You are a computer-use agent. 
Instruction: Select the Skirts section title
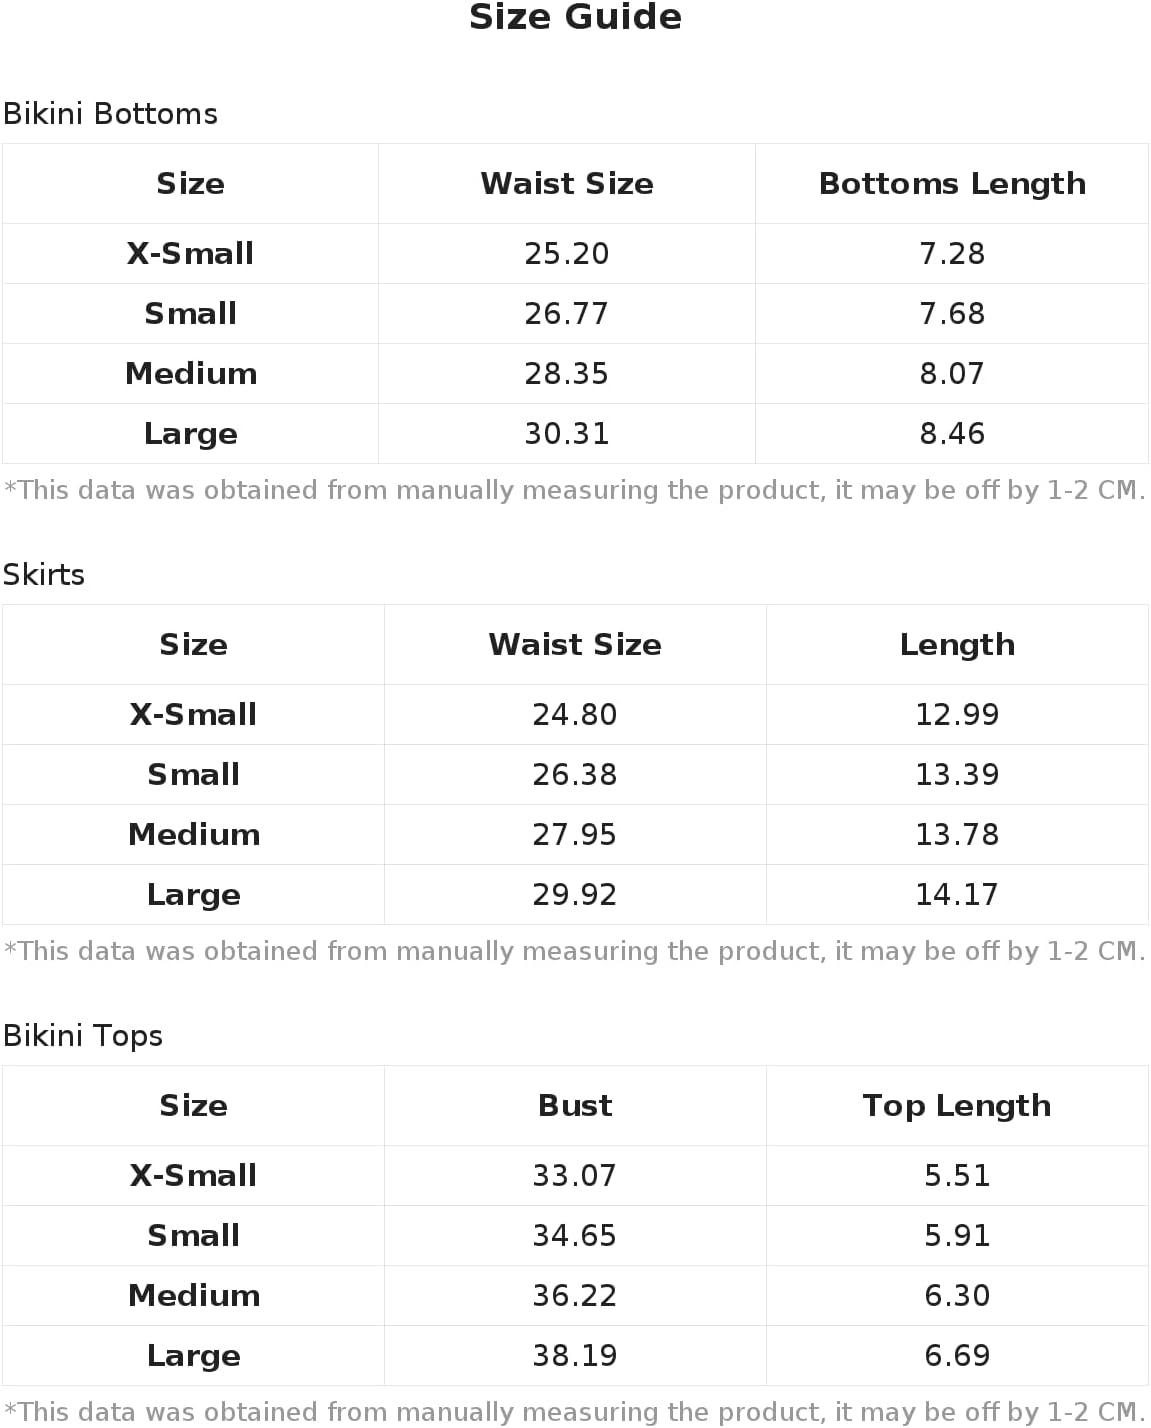coord(44,575)
